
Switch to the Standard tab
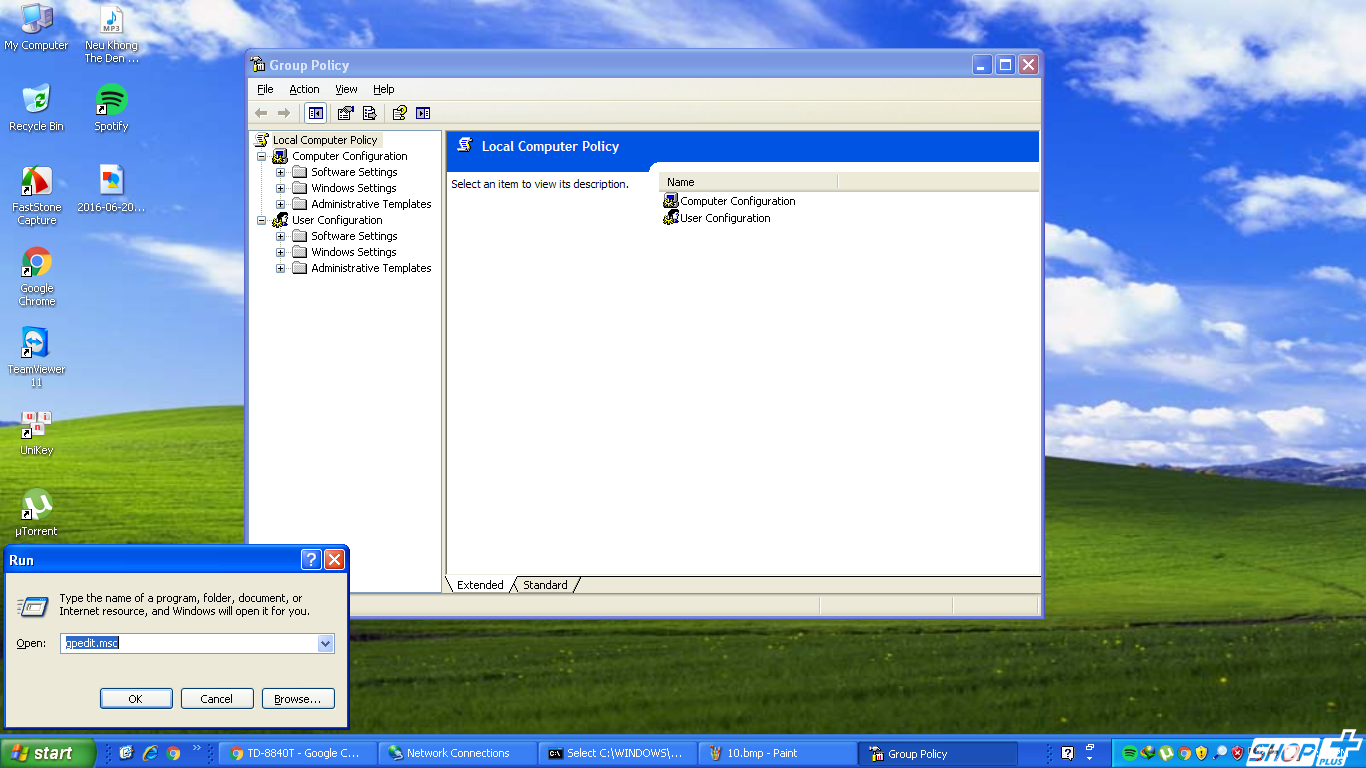point(545,585)
